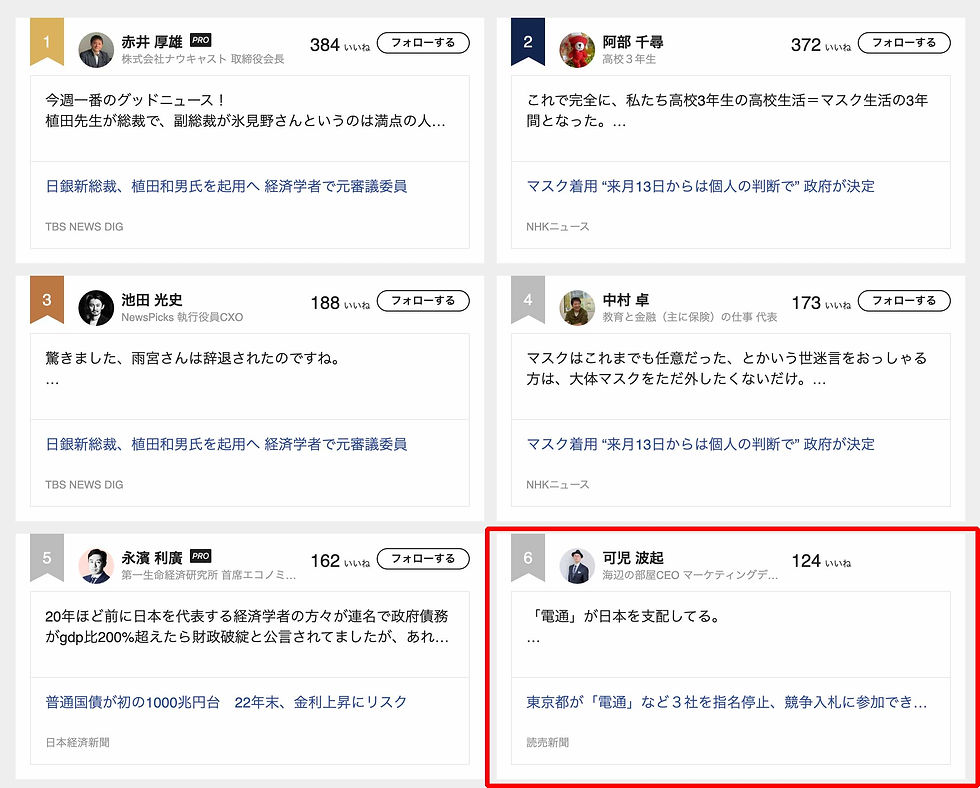This screenshot has width=980, height=788.
Task: Click 可児 波起's name in rank 6 card
Action: (x=633, y=557)
